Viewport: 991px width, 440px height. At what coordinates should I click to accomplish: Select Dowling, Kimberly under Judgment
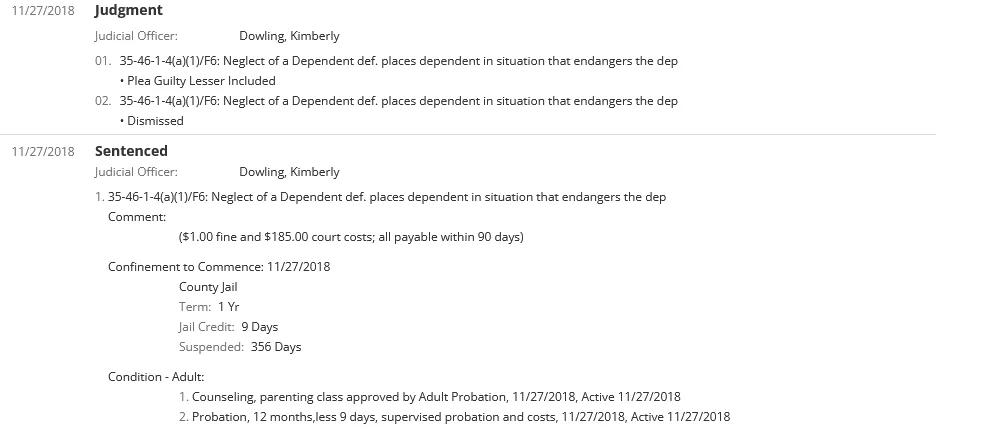(x=289, y=36)
